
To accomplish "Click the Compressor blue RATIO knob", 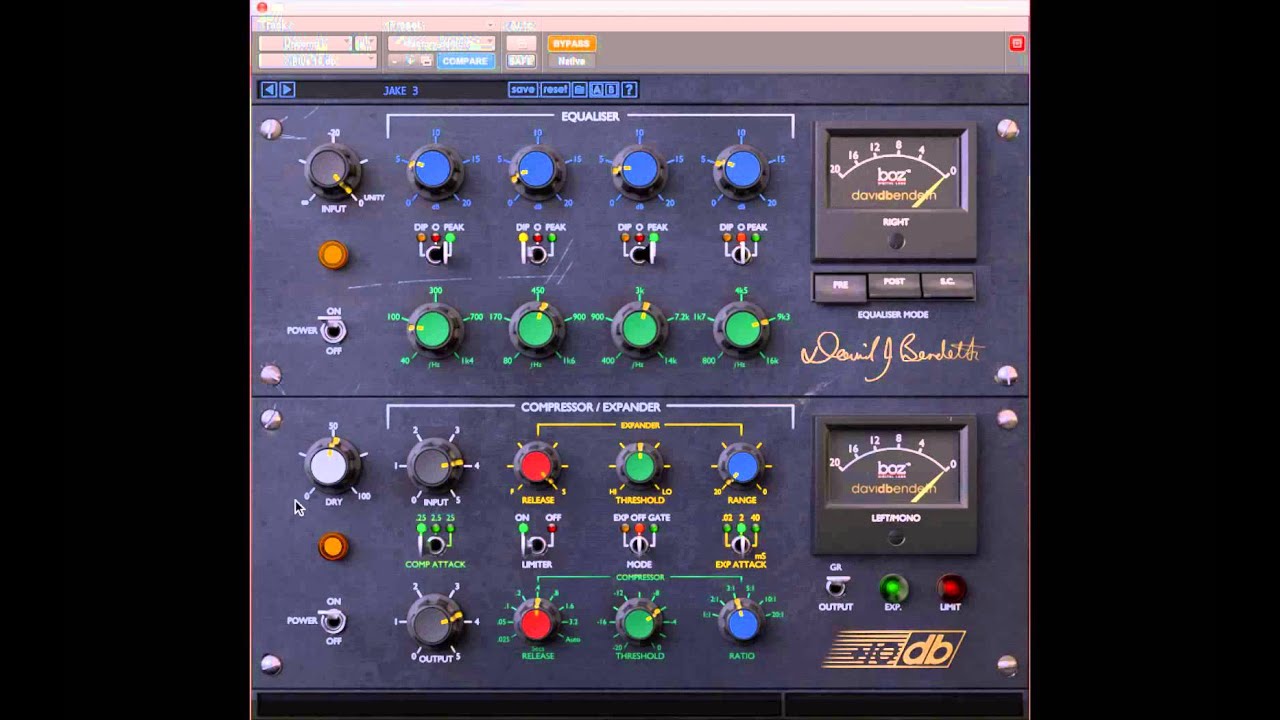I will tap(741, 623).
